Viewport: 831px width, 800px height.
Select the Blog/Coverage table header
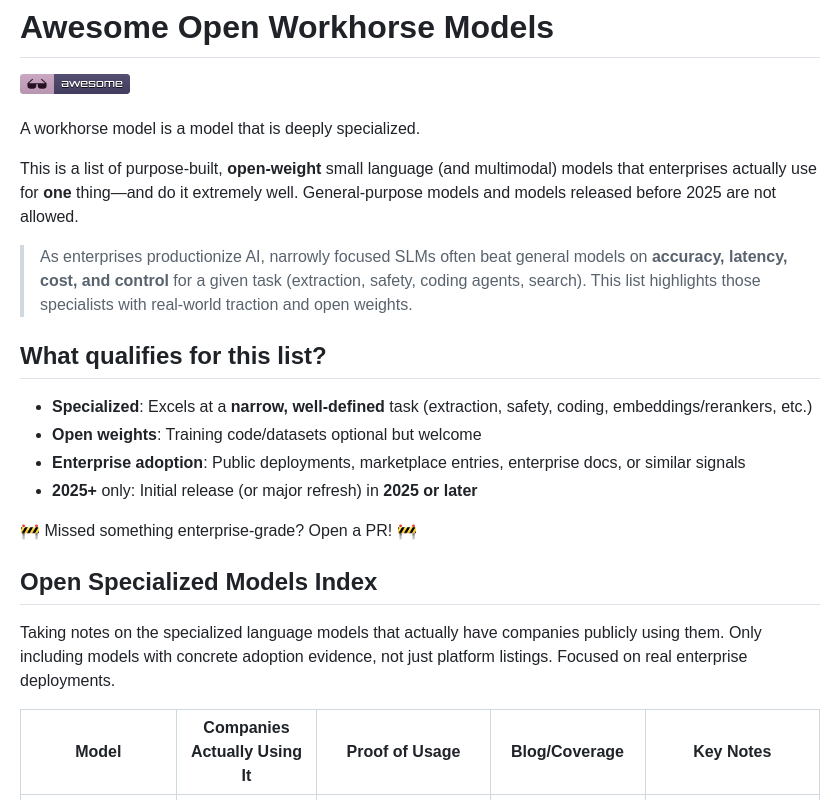click(567, 751)
